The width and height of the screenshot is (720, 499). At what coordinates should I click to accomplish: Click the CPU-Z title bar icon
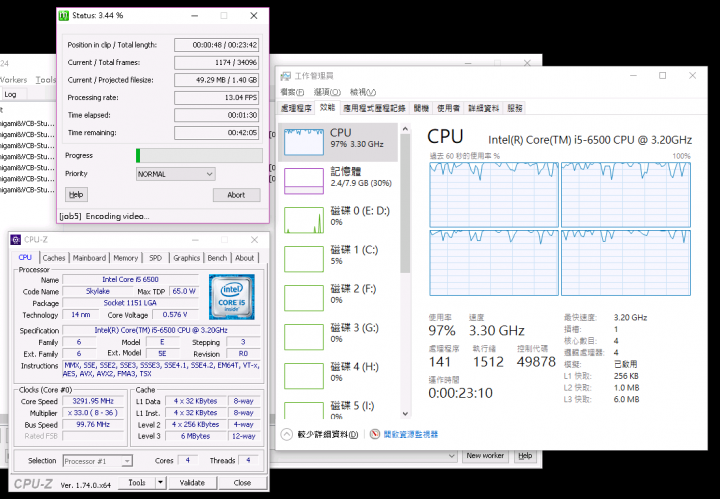(x=16, y=240)
